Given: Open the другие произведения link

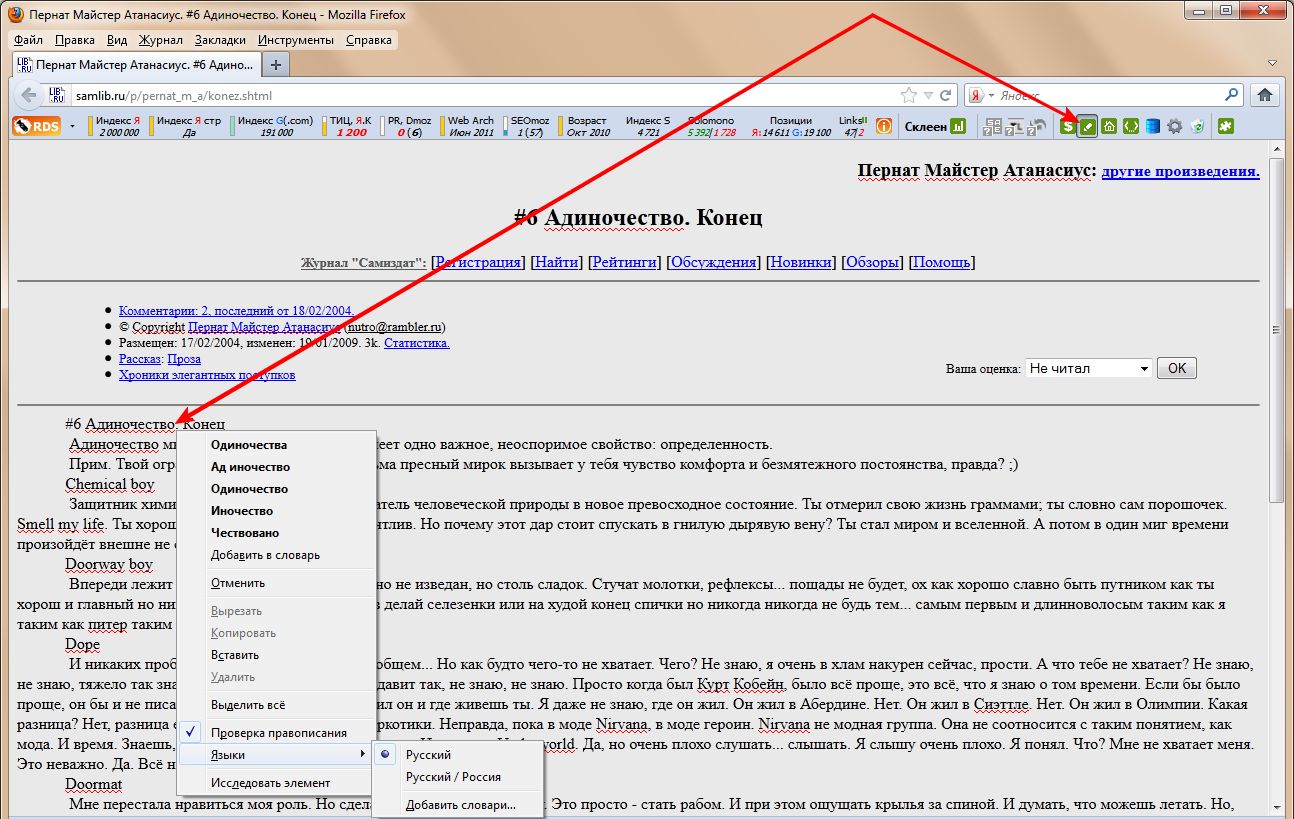Looking at the screenshot, I should 1180,171.
